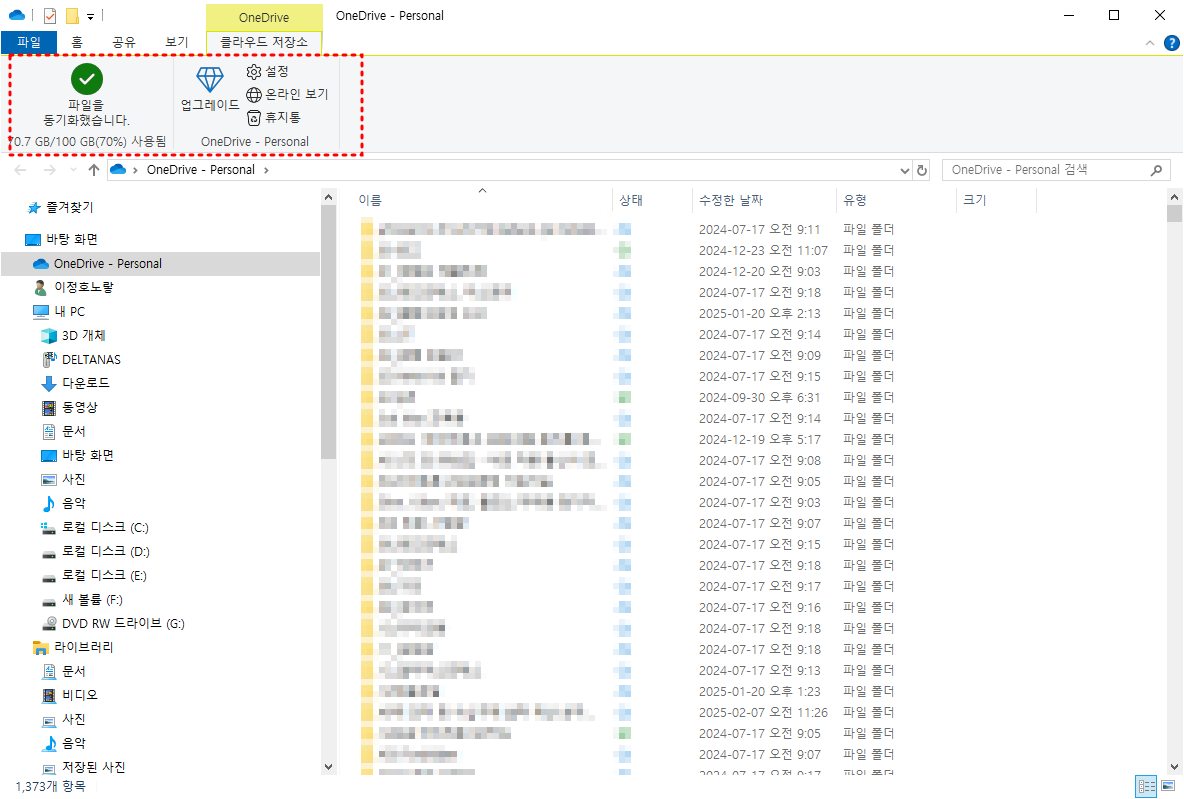Expand the chevron after OneDrive - Personal in the path

pyautogui.click(x=266, y=170)
